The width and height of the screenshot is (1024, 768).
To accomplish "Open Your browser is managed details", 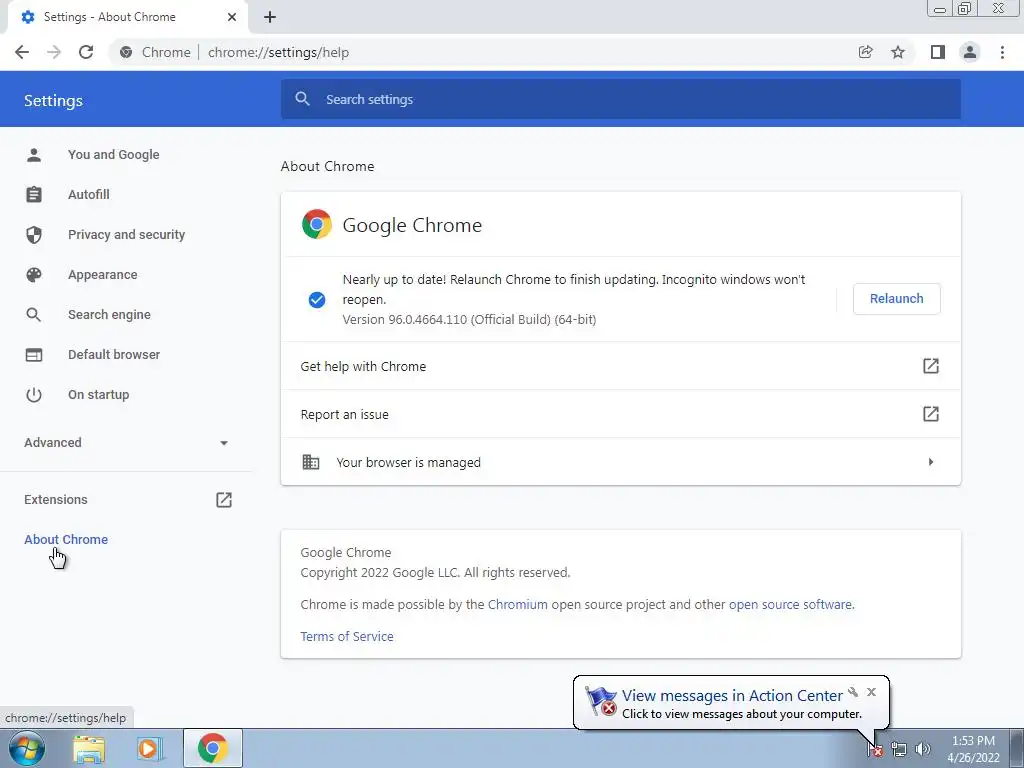I will pyautogui.click(x=620, y=462).
